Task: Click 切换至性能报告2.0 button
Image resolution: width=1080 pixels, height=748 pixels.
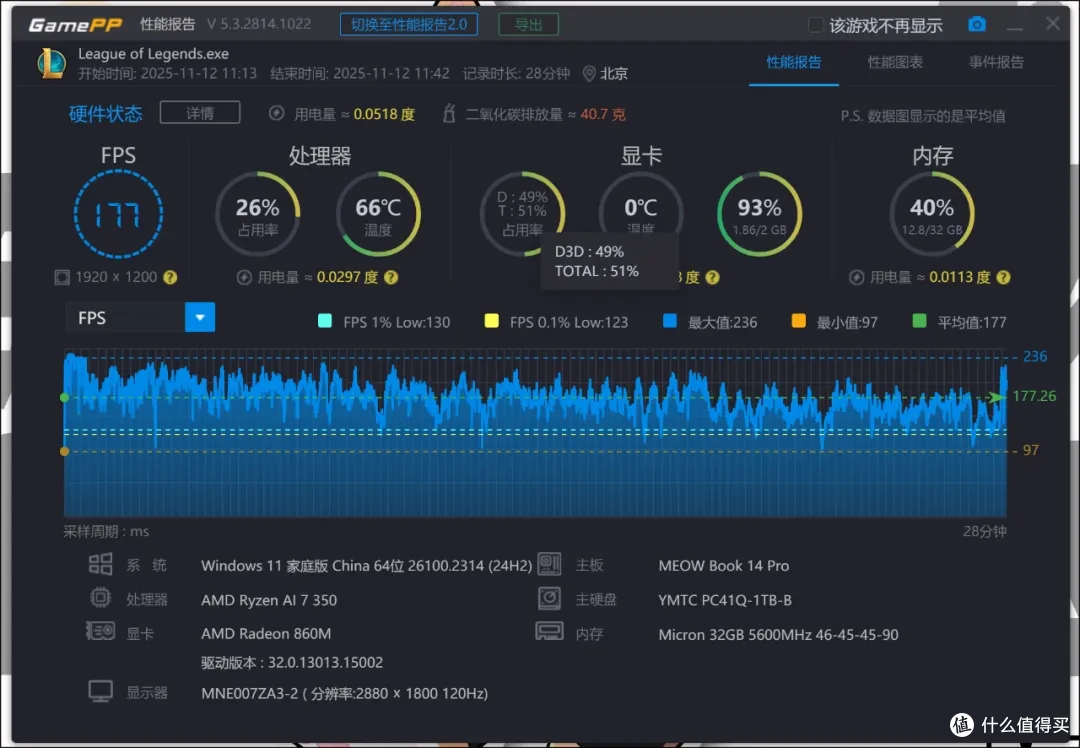Action: [x=409, y=25]
